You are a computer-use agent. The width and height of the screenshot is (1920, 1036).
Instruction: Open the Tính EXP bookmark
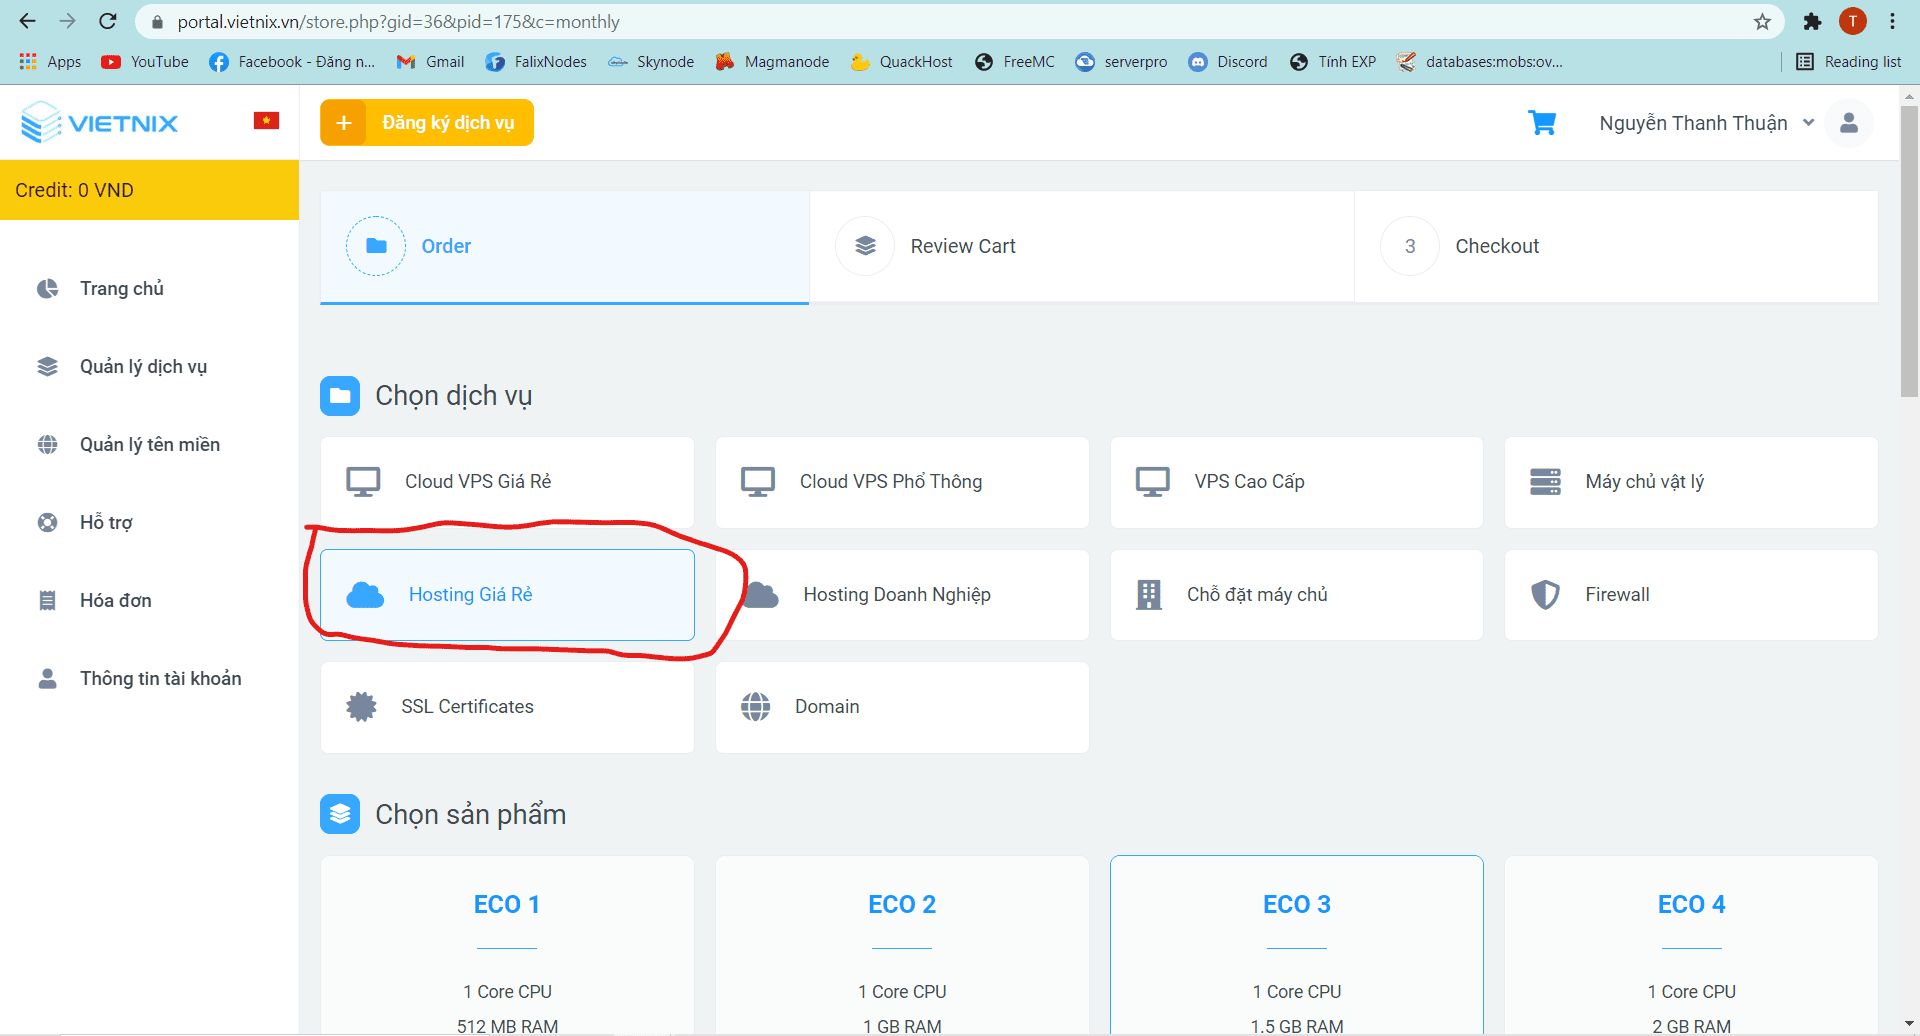[1333, 62]
